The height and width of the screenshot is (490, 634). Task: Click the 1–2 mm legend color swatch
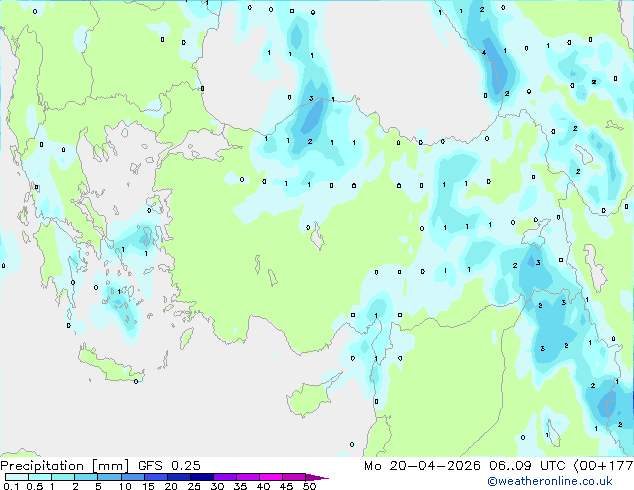click(x=63, y=477)
